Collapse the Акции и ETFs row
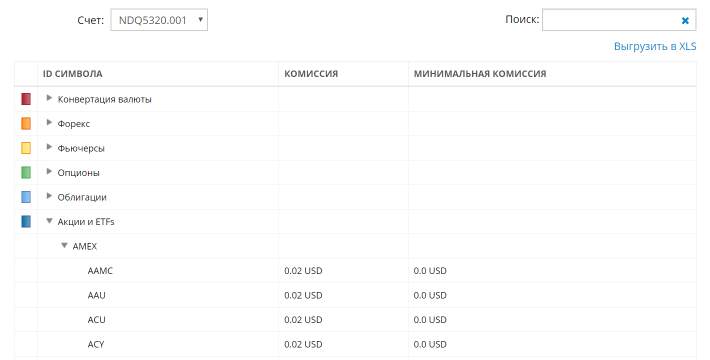 coord(49,221)
